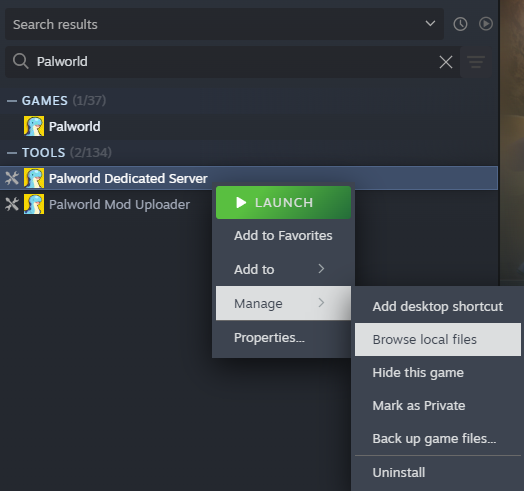Collapse the TOOLS category
The height and width of the screenshot is (491, 524).
(x=12, y=153)
